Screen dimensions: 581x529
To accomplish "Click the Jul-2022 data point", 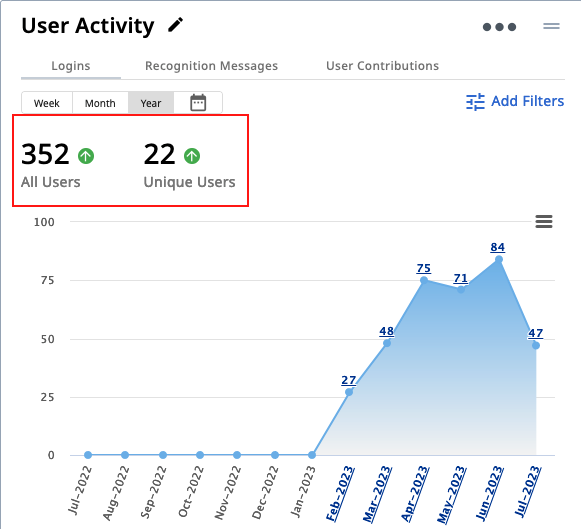I will click(88, 455).
